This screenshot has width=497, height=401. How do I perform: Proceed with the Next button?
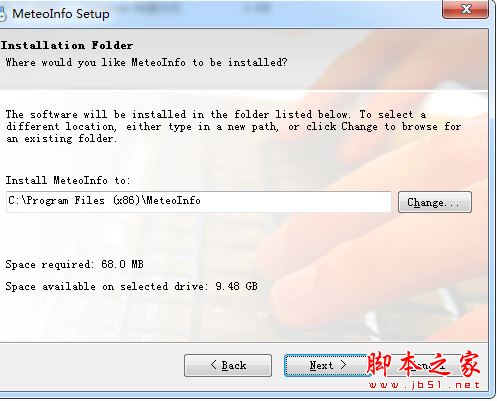[x=325, y=365]
